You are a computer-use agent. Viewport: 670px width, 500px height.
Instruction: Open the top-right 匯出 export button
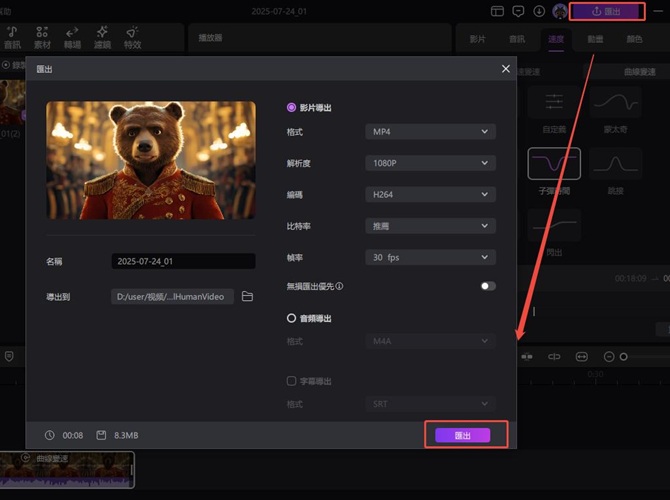(x=606, y=12)
